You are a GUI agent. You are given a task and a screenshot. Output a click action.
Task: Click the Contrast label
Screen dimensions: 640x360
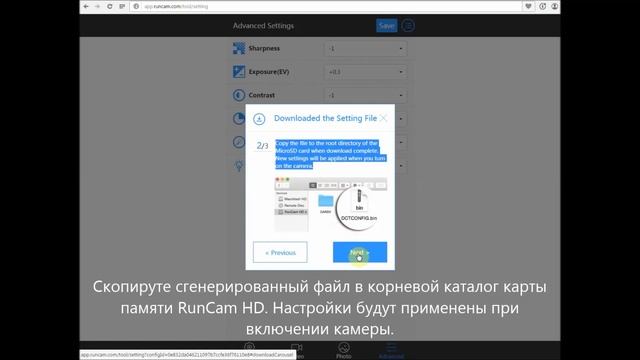(262, 95)
